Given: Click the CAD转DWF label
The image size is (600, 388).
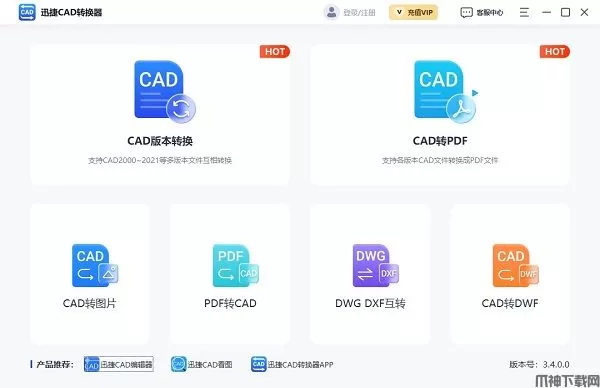Looking at the screenshot, I should tap(510, 303).
